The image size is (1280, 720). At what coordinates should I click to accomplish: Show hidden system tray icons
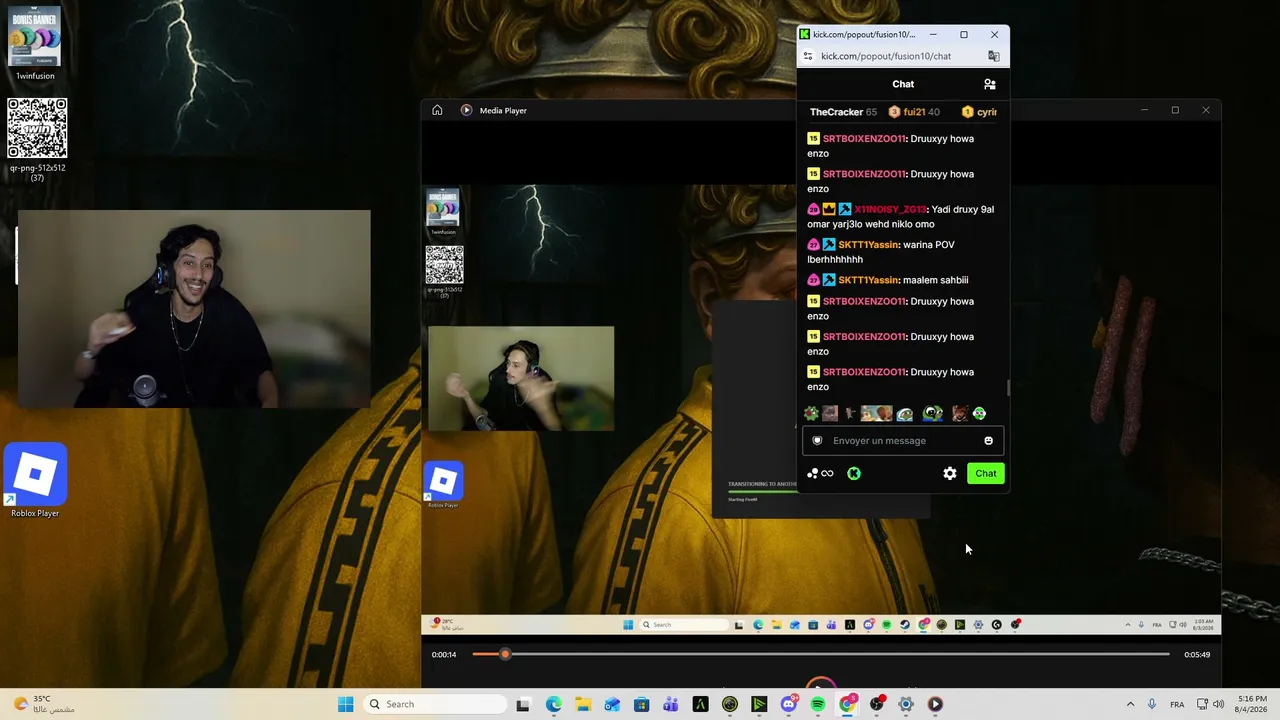point(1130,704)
